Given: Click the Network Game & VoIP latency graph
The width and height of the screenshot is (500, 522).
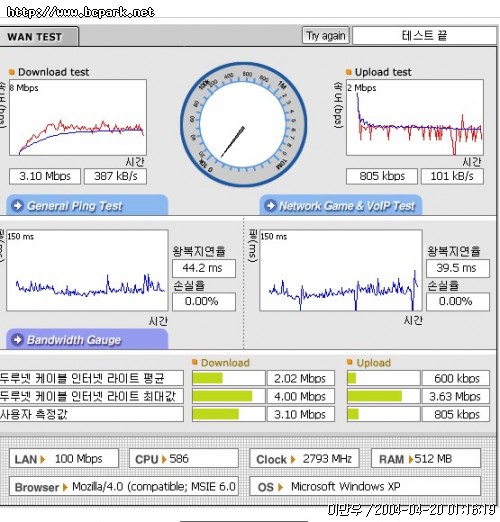Looking at the screenshot, I should pos(341,270).
